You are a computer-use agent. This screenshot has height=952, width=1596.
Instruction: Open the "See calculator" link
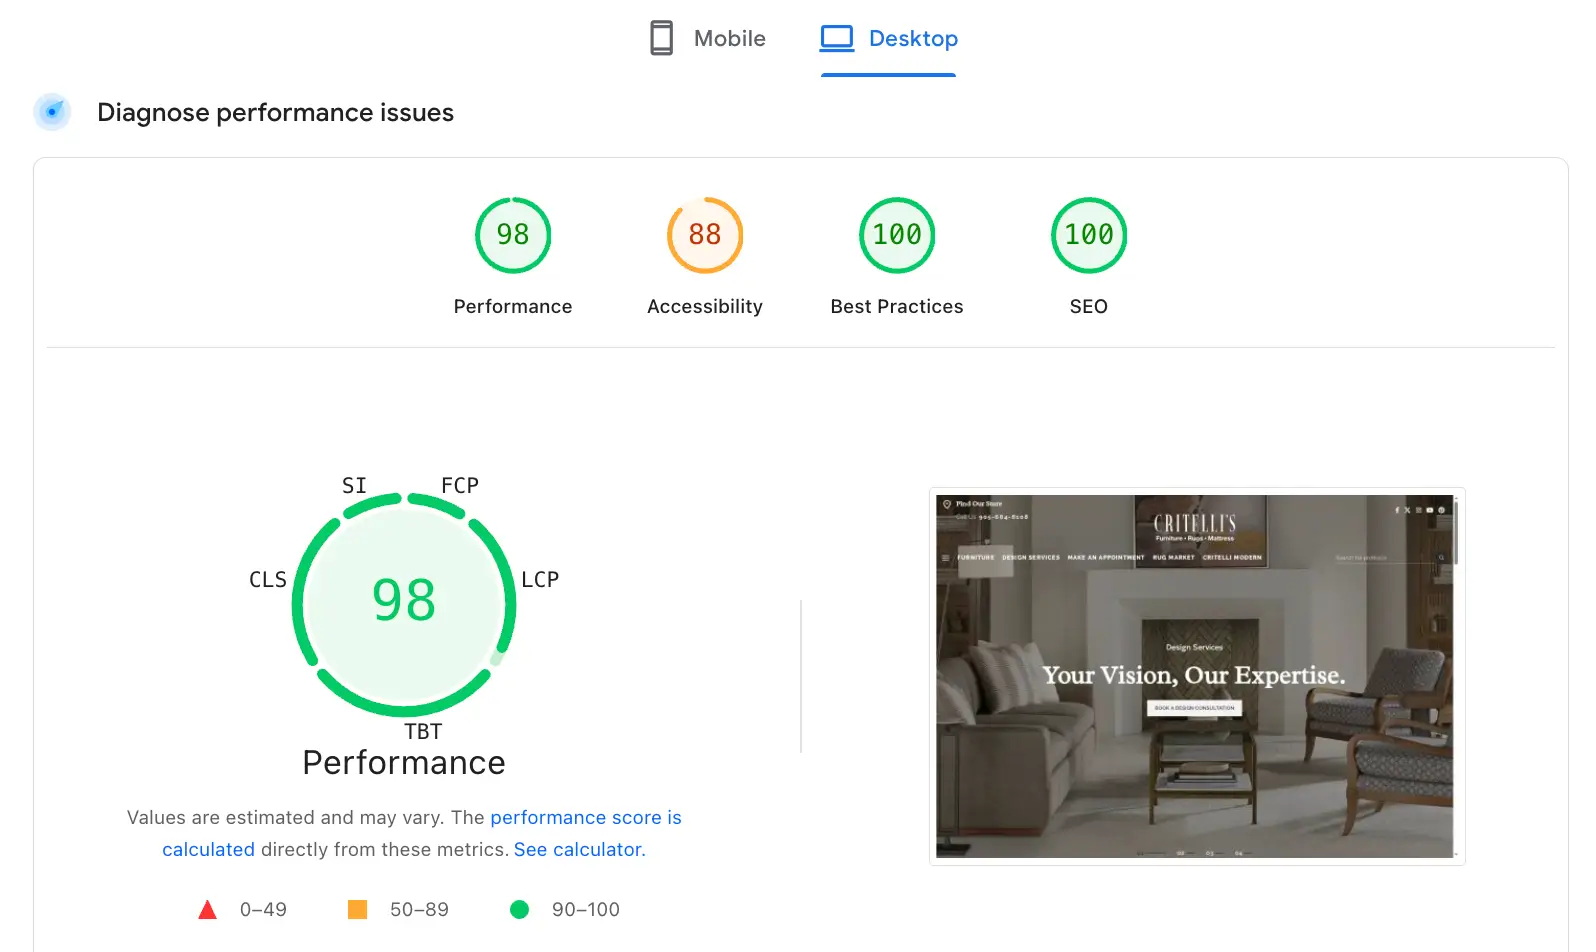coord(578,850)
